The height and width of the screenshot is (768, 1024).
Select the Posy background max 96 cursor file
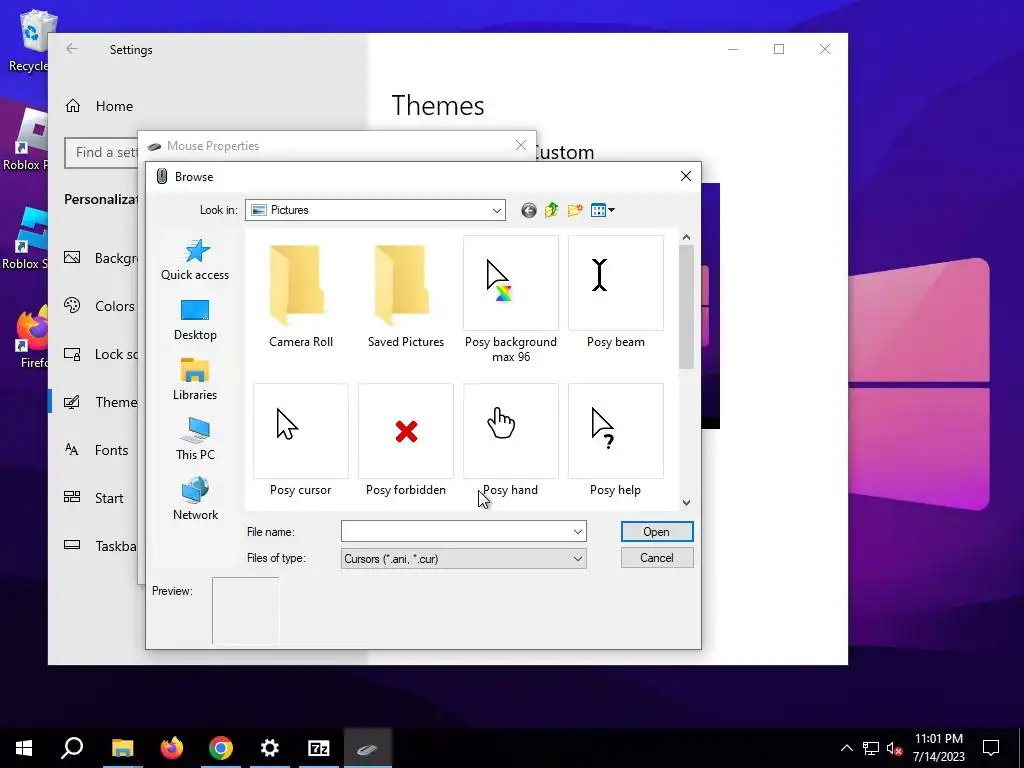[x=511, y=299]
